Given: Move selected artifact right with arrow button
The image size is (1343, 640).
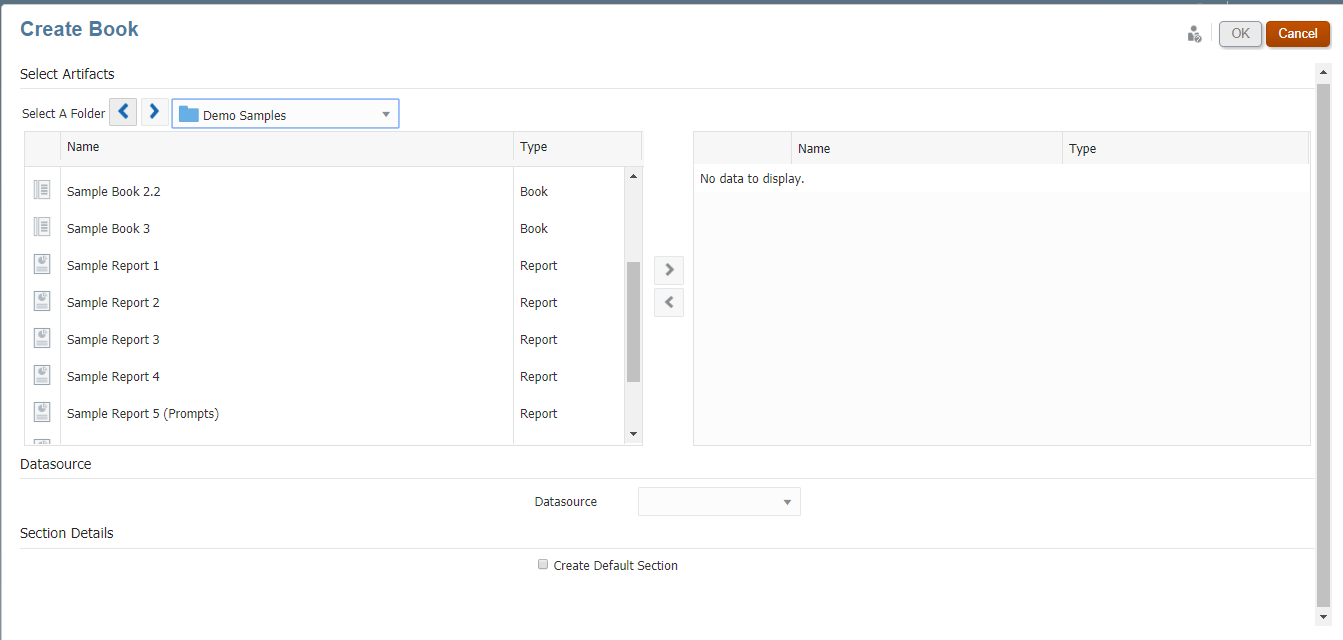Looking at the screenshot, I should [669, 270].
